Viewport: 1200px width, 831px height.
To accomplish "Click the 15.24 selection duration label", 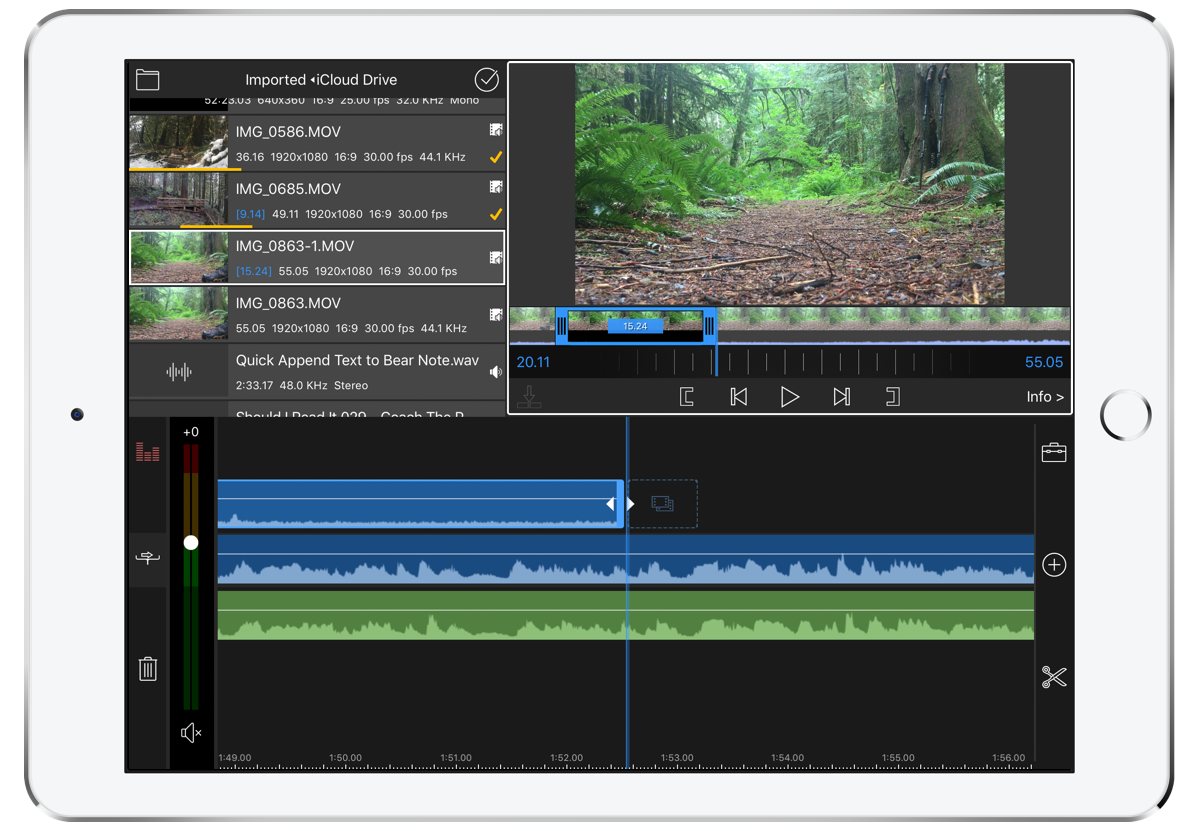I will pyautogui.click(x=635, y=326).
